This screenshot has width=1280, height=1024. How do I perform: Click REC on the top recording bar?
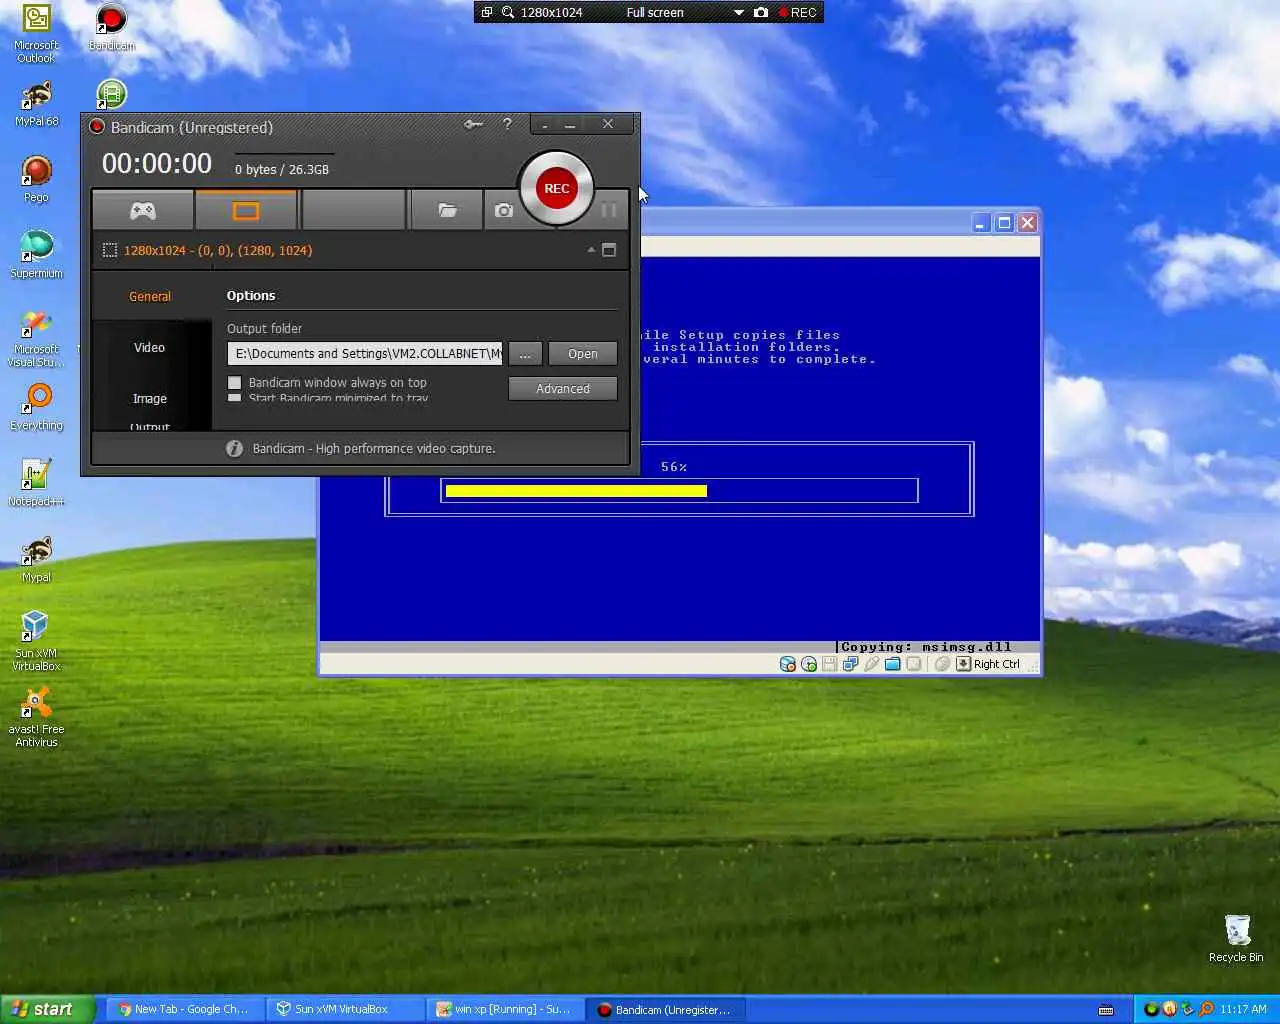[x=798, y=12]
